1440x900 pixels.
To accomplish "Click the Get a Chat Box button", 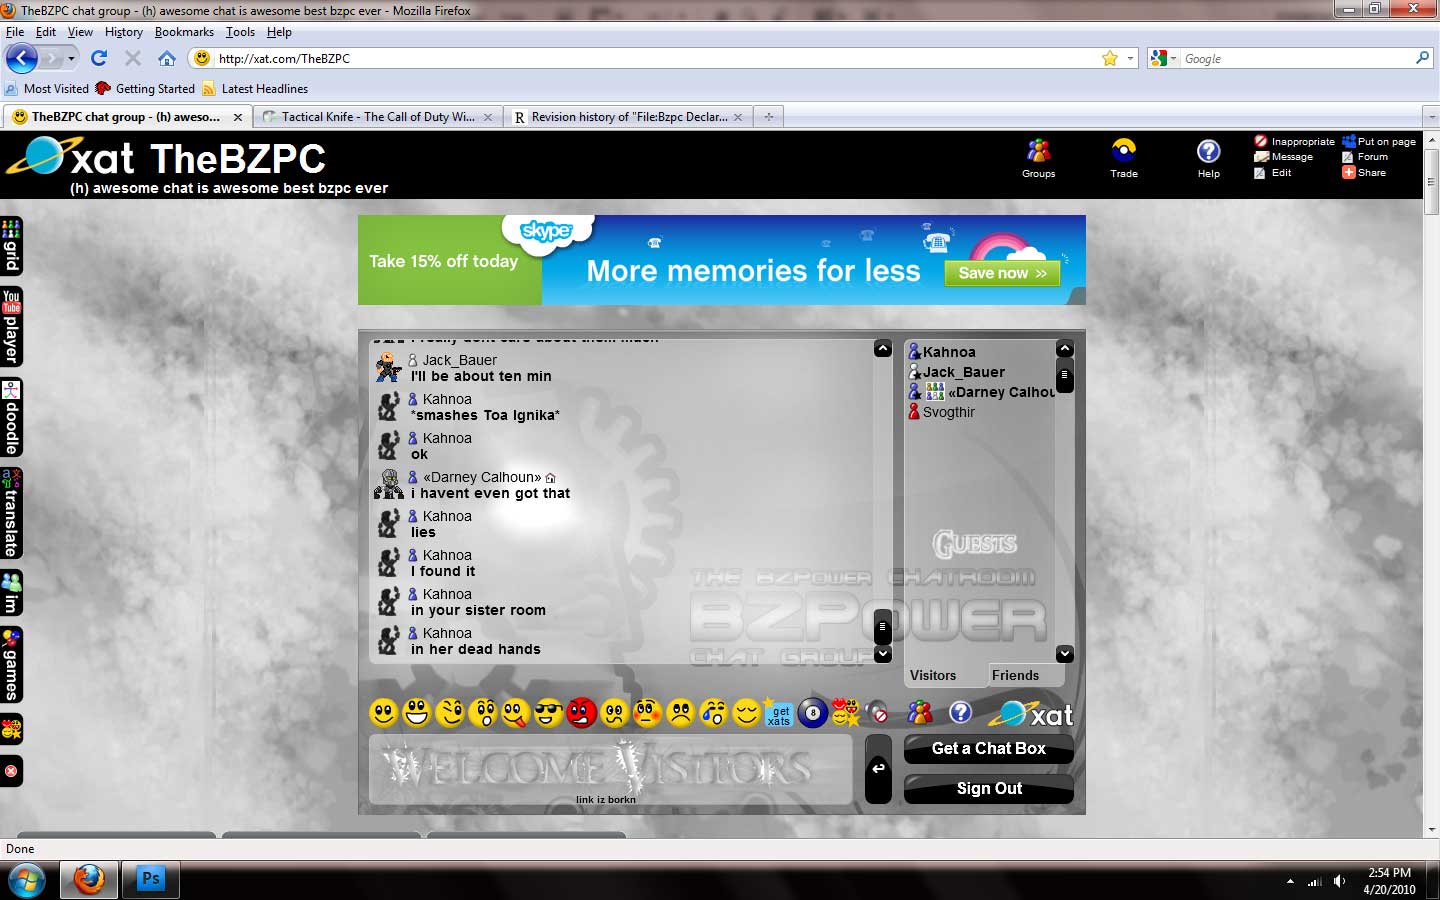I will 989,749.
